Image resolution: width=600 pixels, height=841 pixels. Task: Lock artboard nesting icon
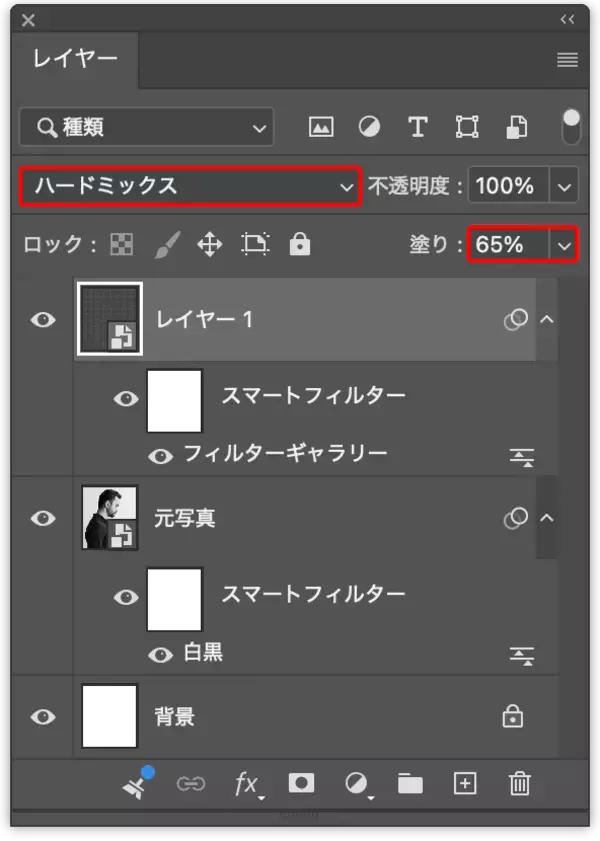(x=255, y=244)
